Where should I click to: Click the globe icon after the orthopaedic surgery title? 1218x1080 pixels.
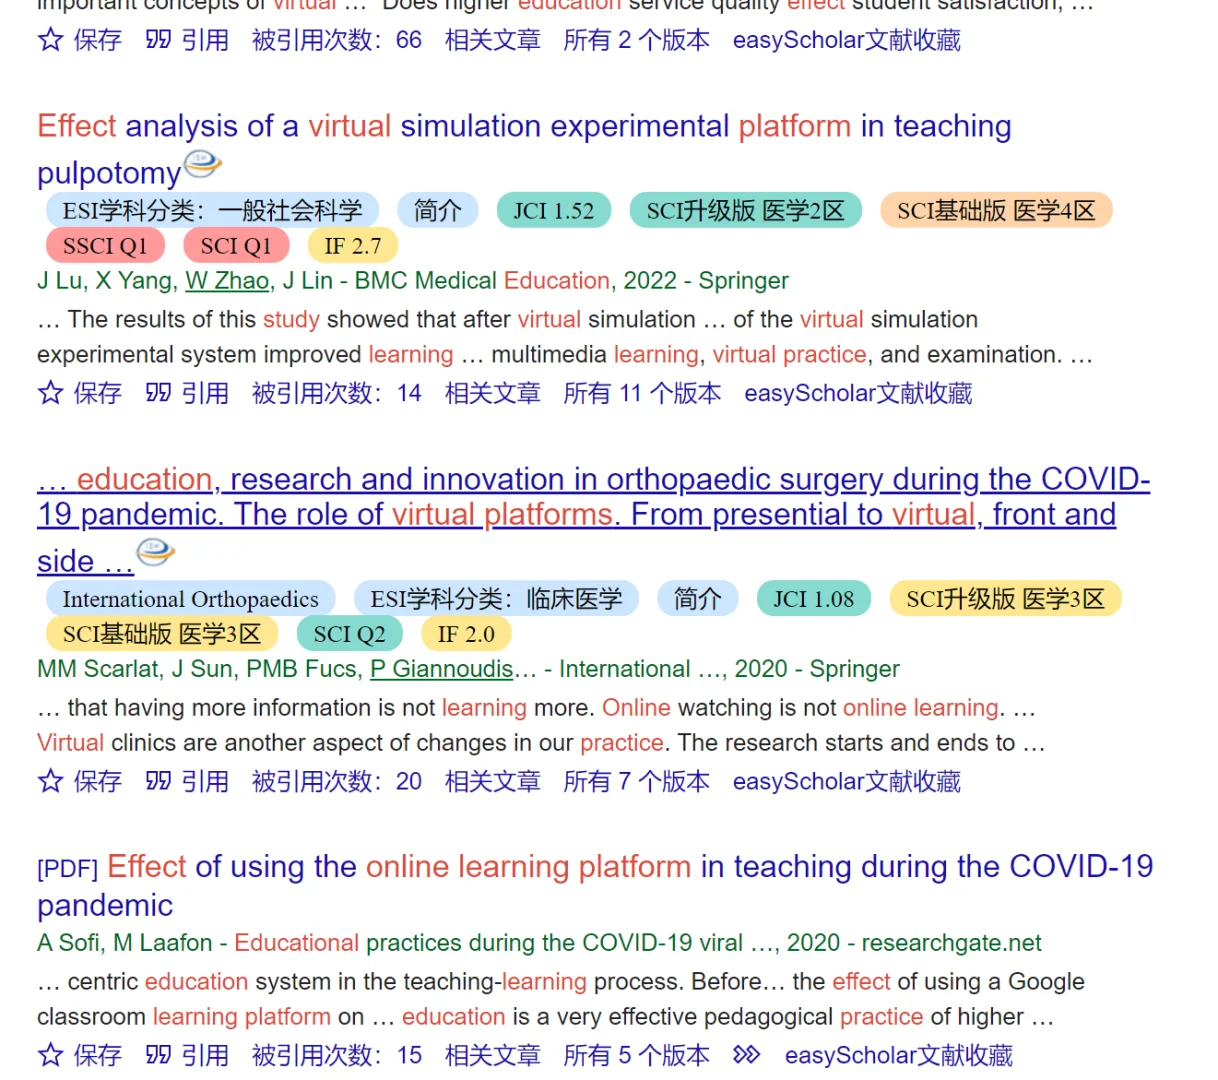click(x=153, y=552)
